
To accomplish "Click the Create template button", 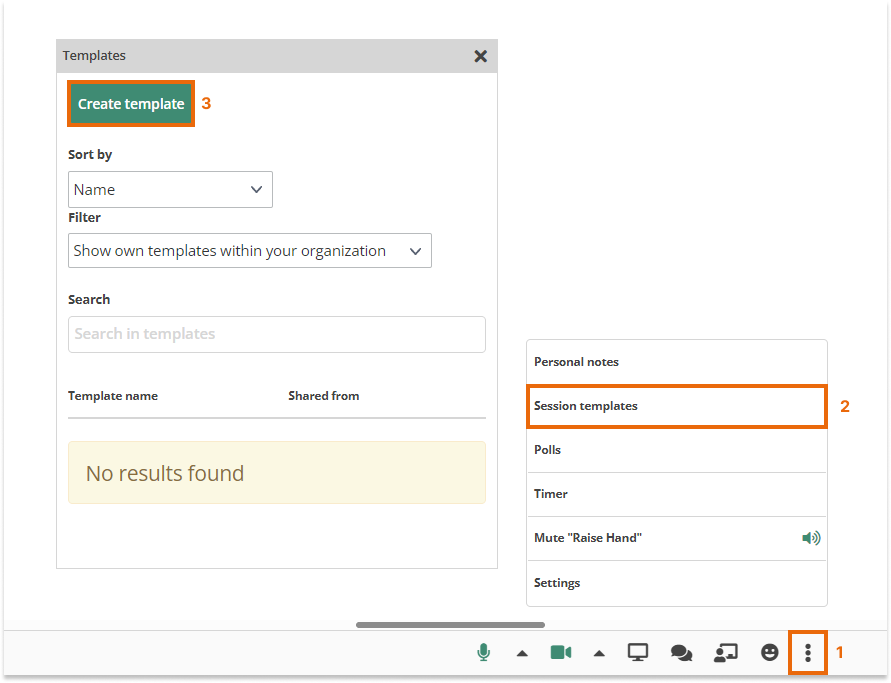I will tap(131, 103).
